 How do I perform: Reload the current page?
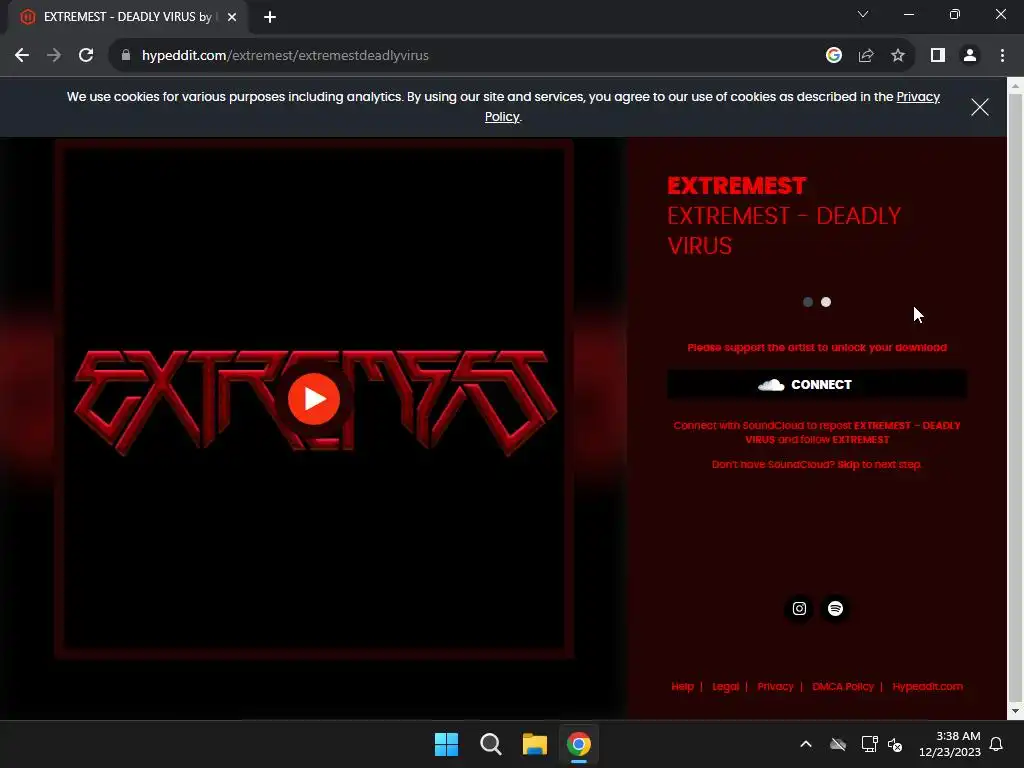pos(86,56)
